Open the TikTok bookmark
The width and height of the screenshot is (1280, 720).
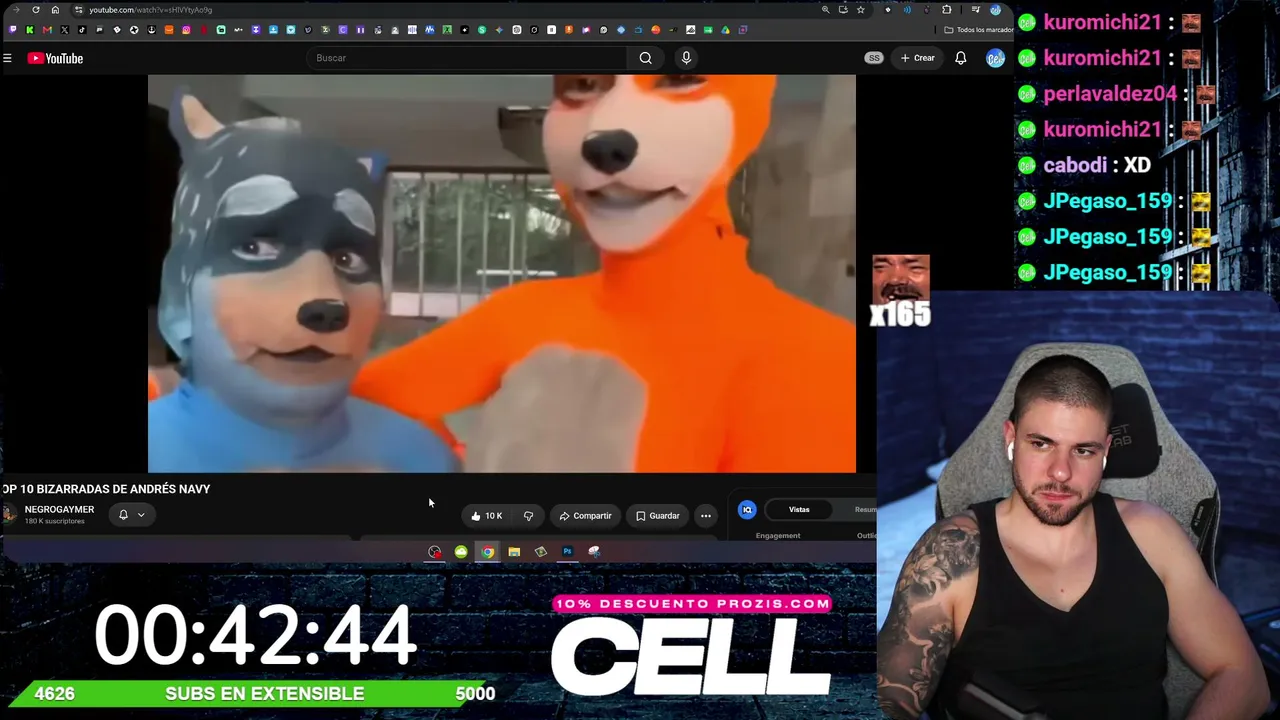82,30
